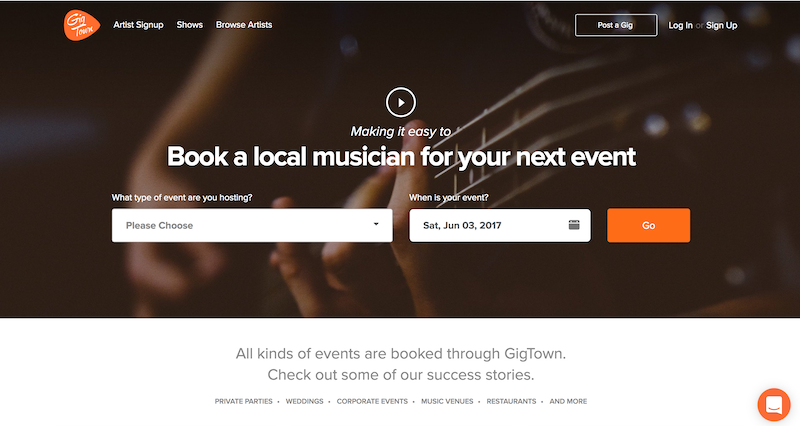Click the Post a Gig button
Viewport: 800px width, 426px height.
click(x=616, y=25)
